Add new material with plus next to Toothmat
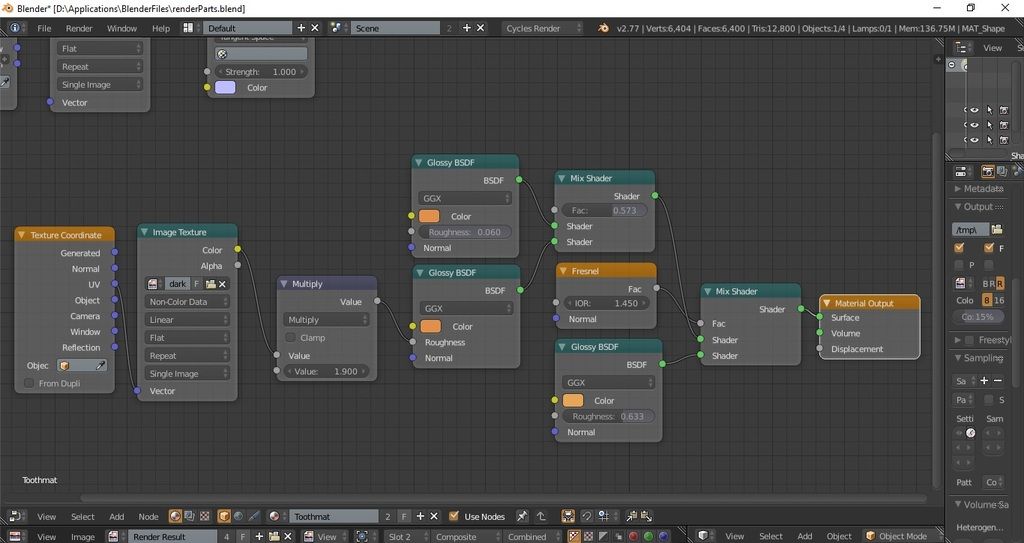Image resolution: width=1024 pixels, height=543 pixels. point(420,516)
